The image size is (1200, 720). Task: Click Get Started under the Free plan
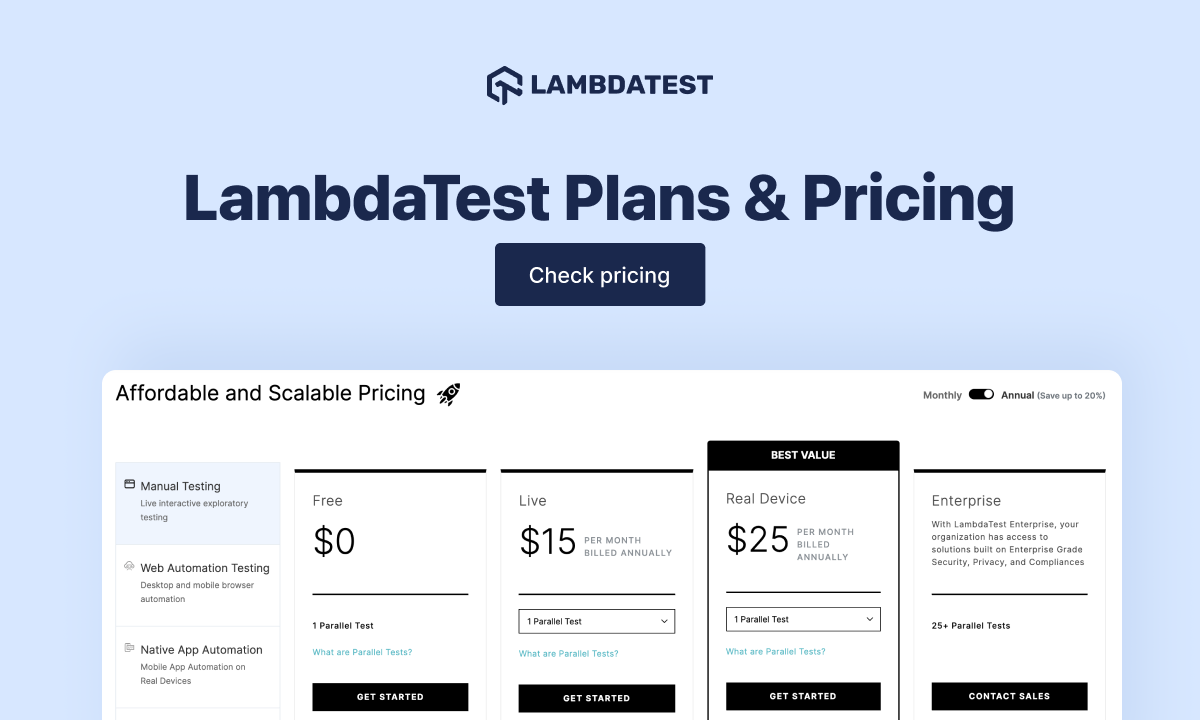[x=390, y=697]
